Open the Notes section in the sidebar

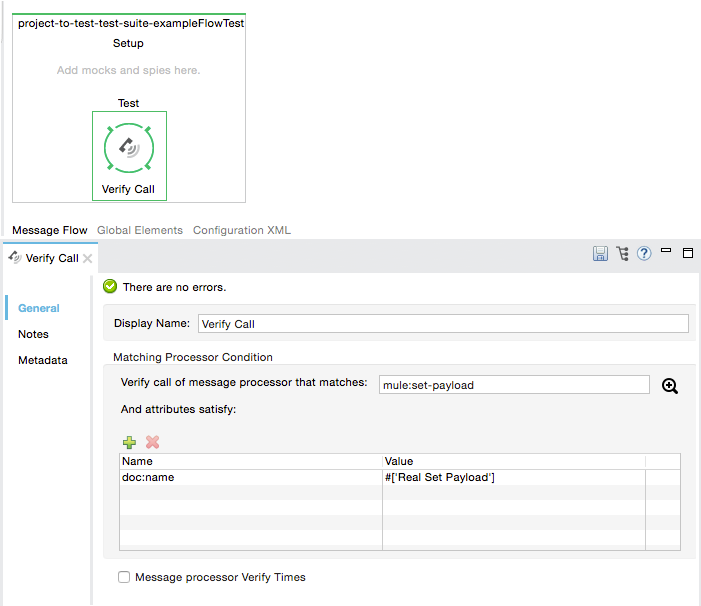click(34, 334)
